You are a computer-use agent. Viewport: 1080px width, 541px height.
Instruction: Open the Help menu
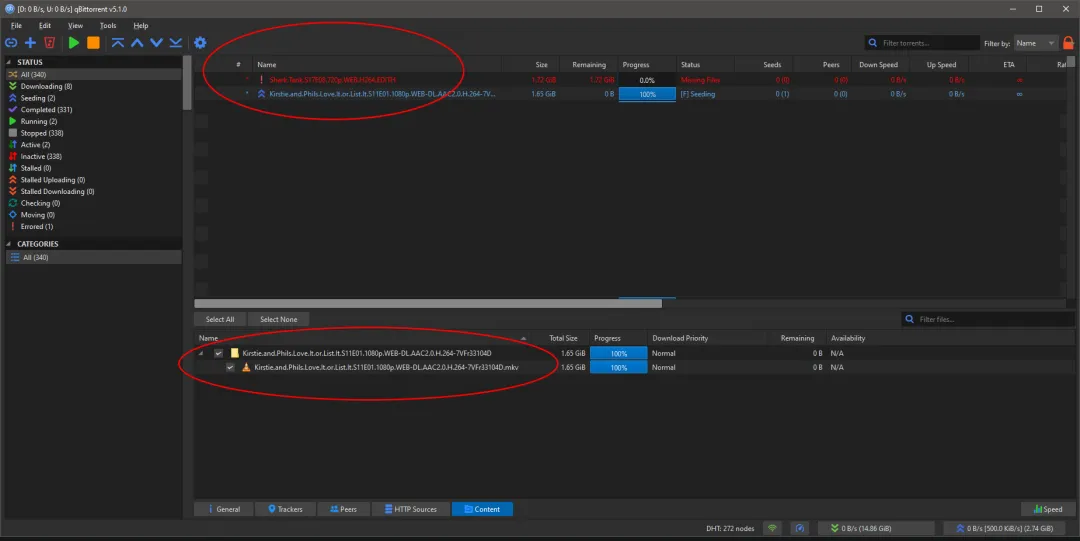(x=141, y=25)
